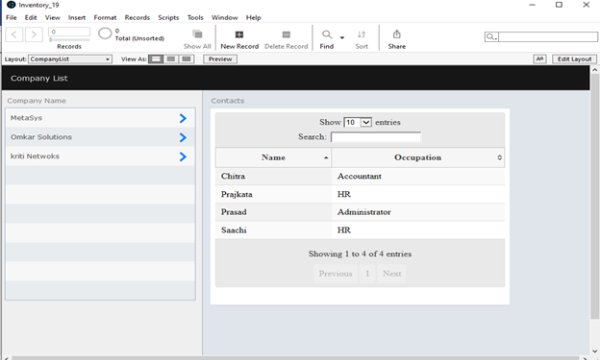600x360 pixels.
Task: Select the MetaSys company name
Action: 26,118
